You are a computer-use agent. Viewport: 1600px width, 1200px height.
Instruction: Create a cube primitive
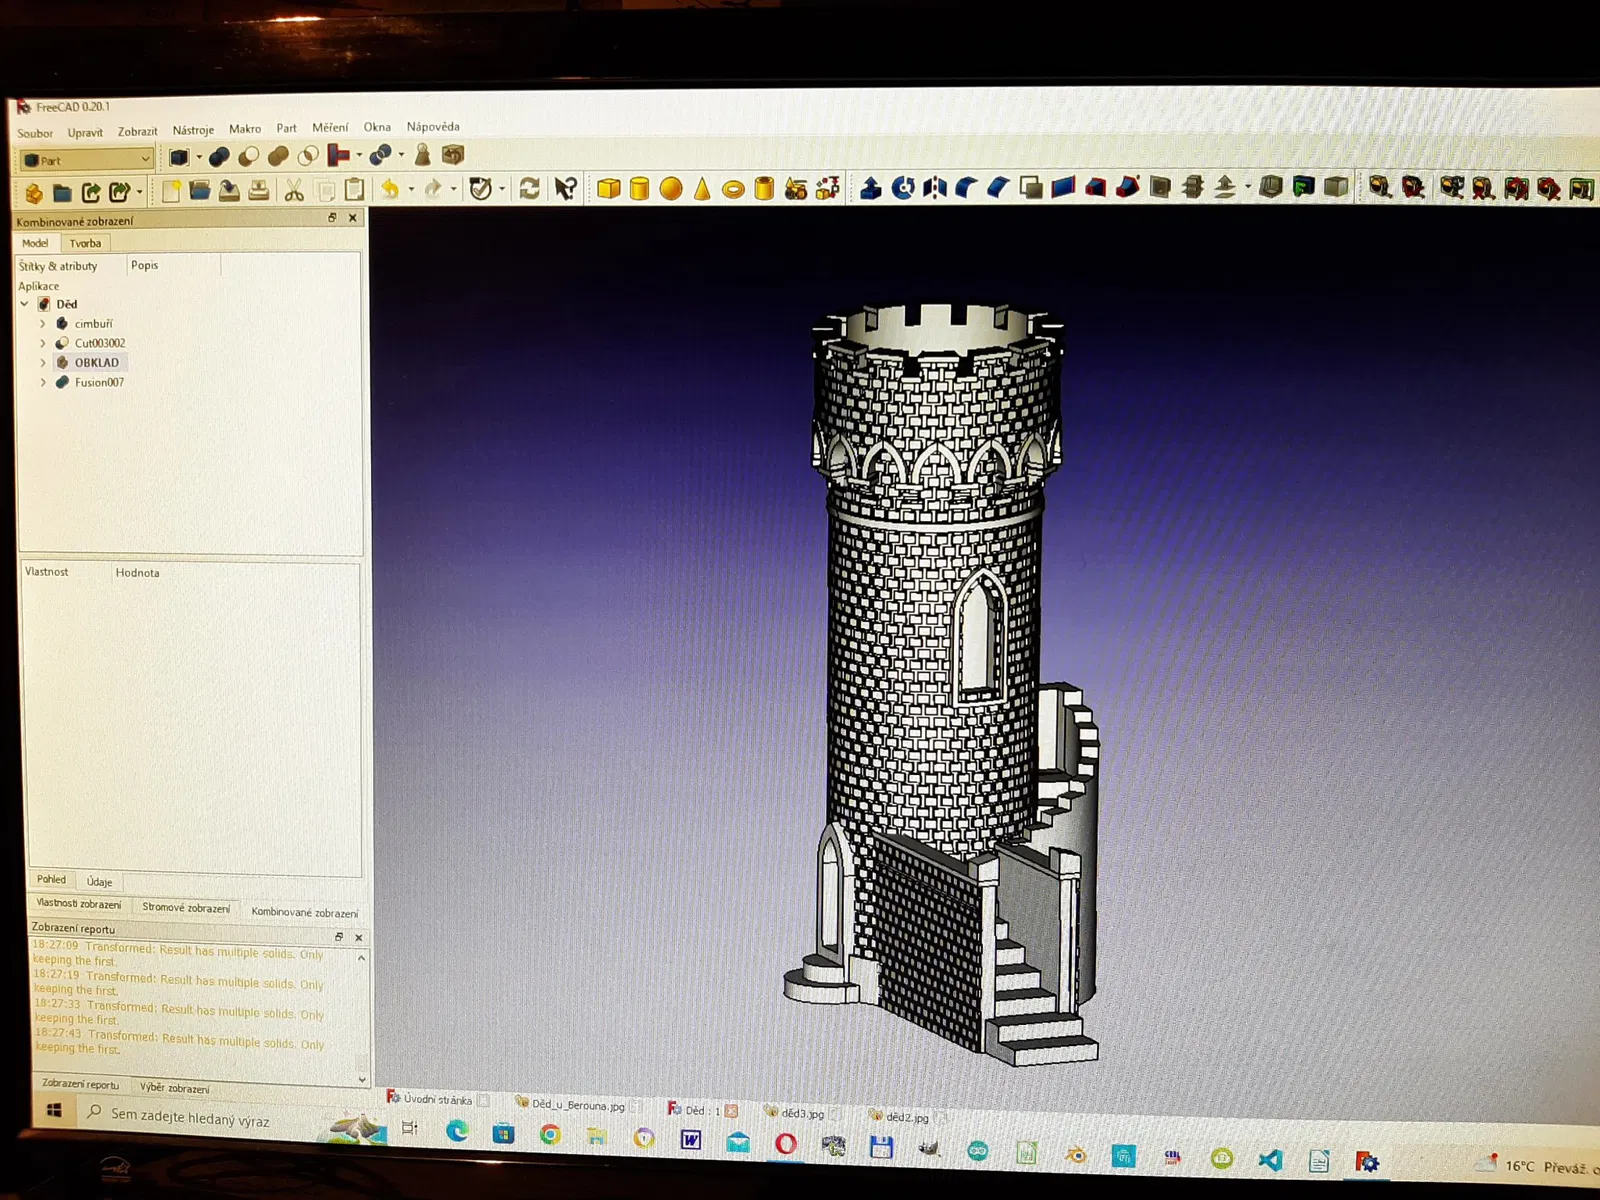point(608,188)
